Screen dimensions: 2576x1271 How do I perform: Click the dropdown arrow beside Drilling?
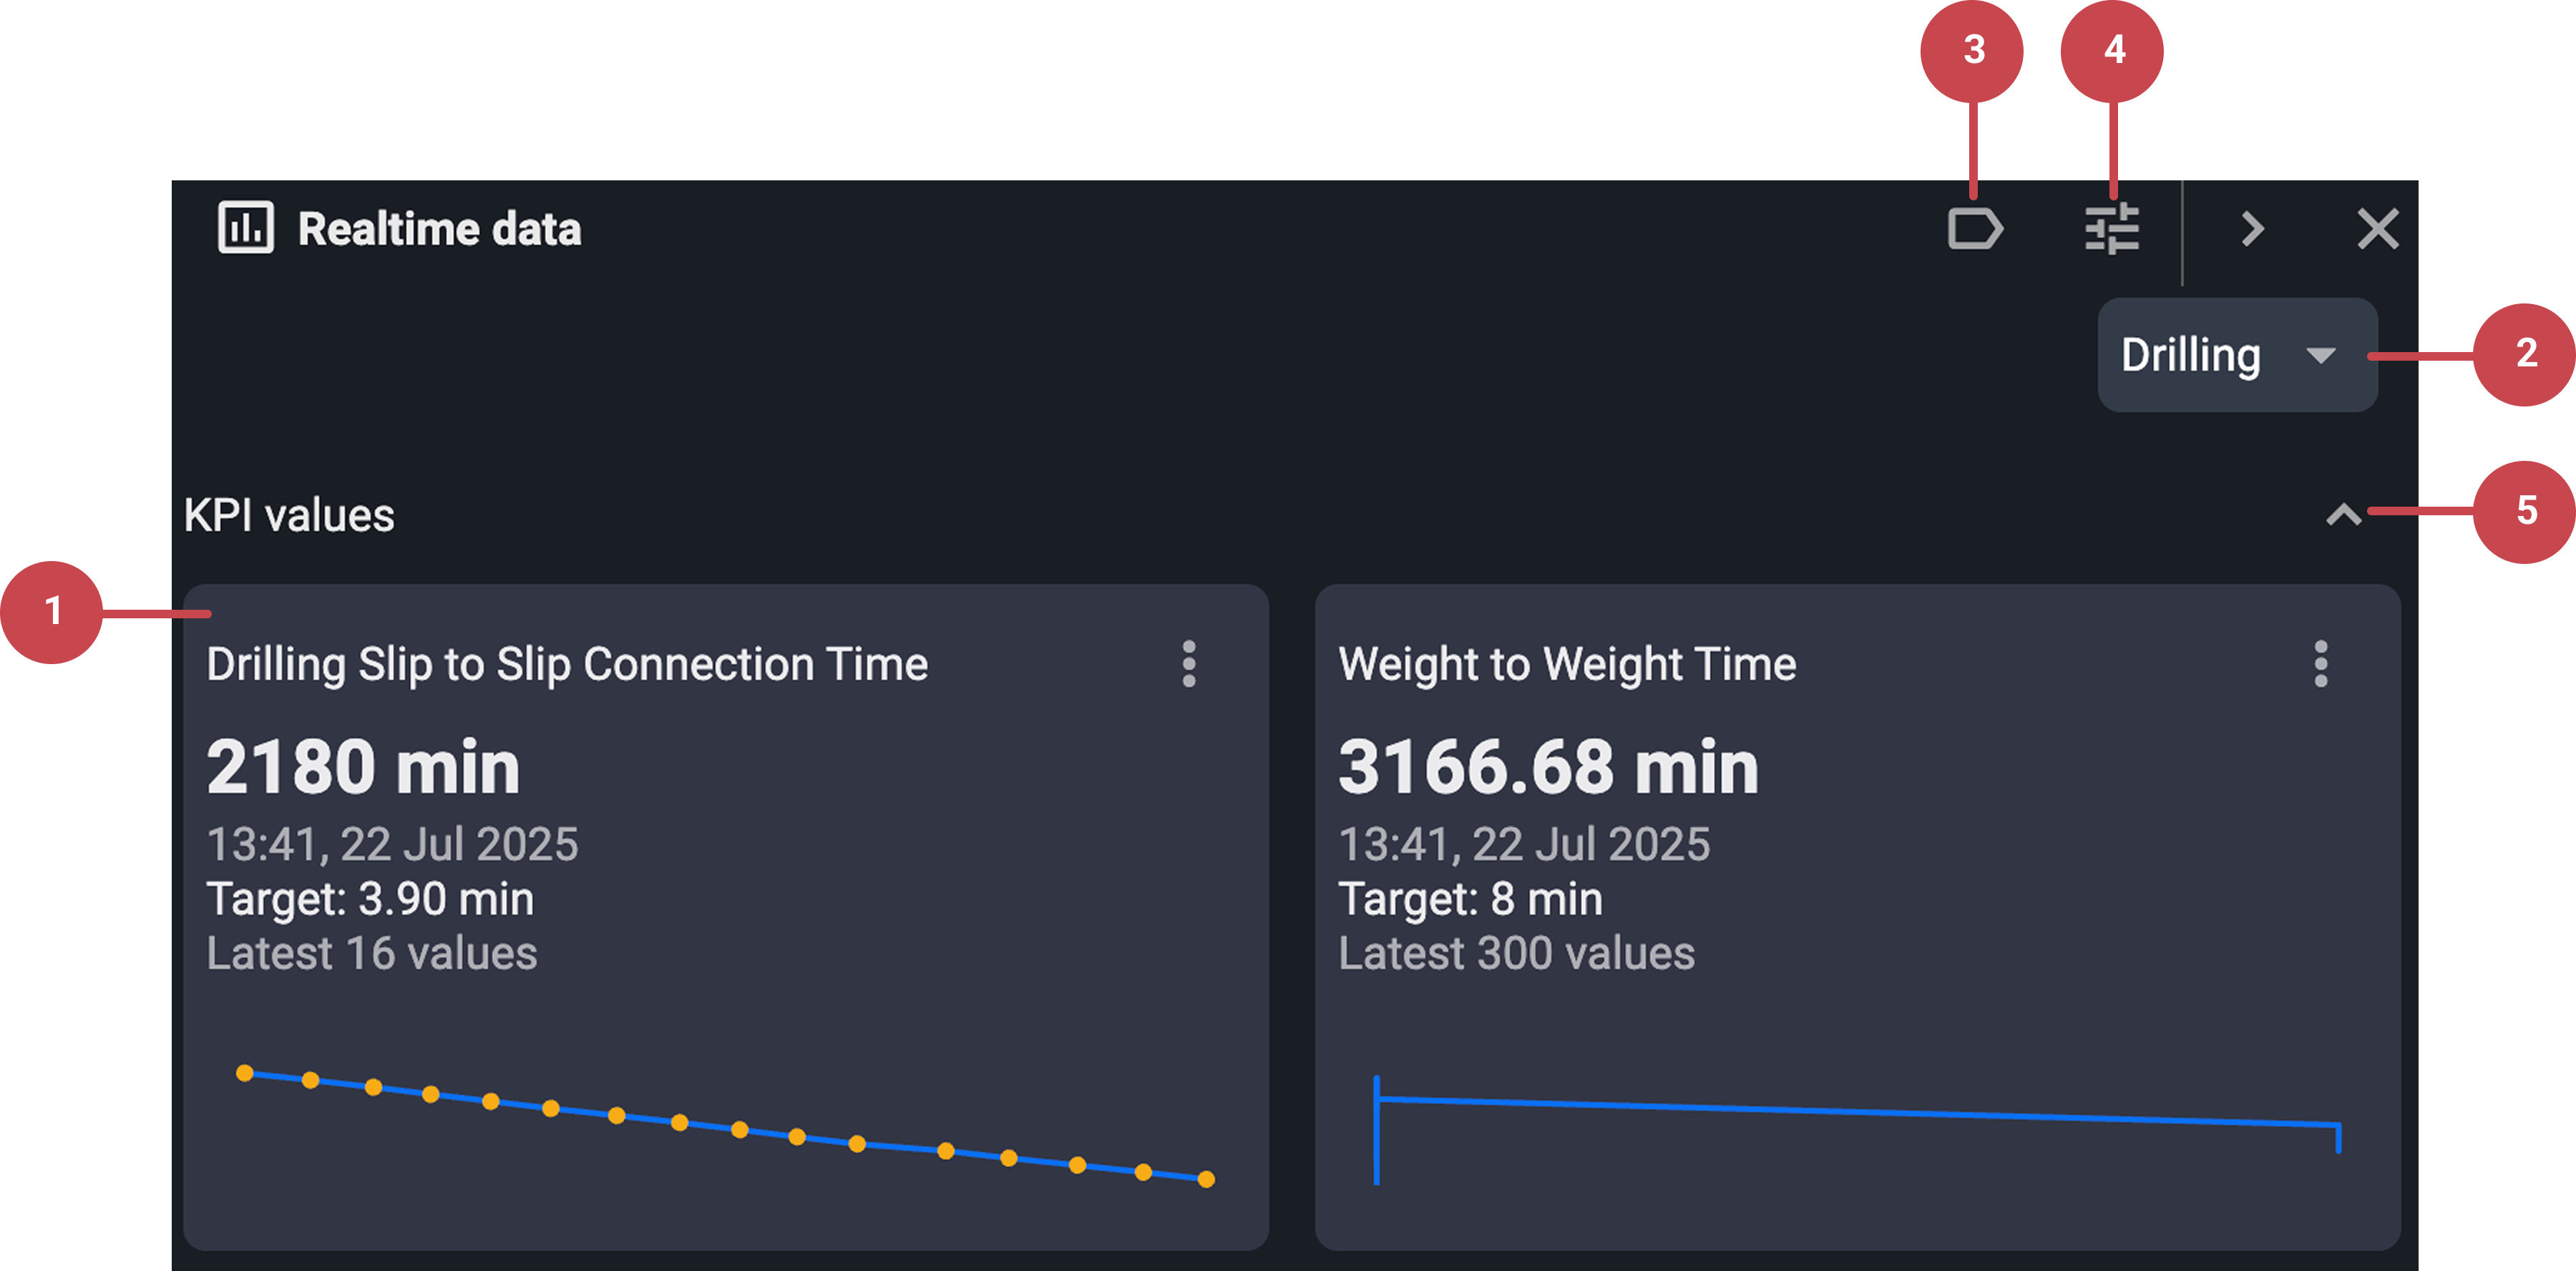(x=2322, y=355)
